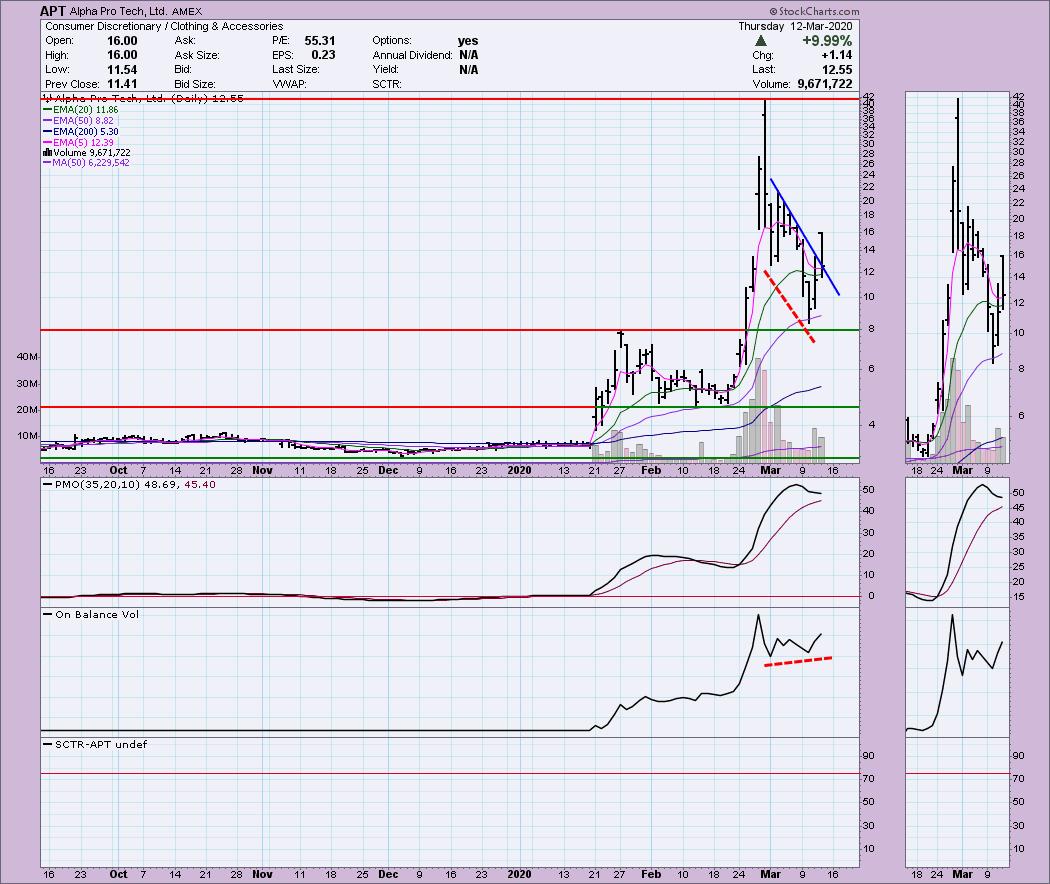Select the APT ticker symbol in header

coord(52,11)
